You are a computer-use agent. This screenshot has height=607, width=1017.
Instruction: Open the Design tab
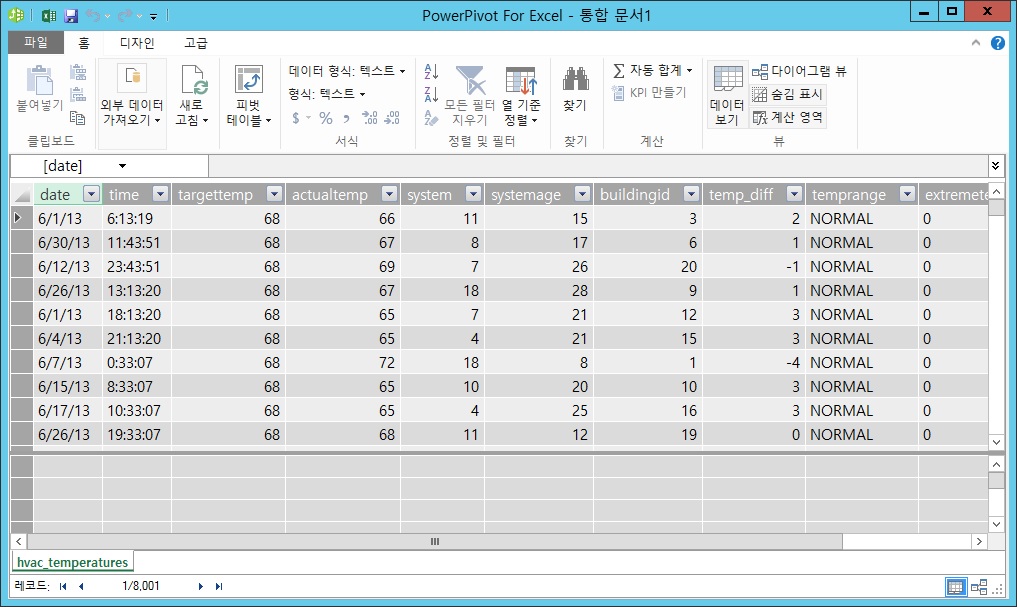coord(137,43)
